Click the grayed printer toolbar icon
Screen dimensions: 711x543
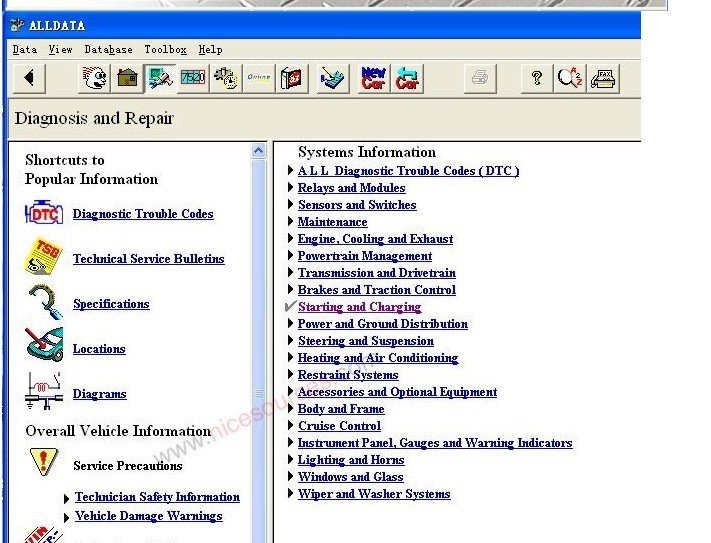point(480,78)
